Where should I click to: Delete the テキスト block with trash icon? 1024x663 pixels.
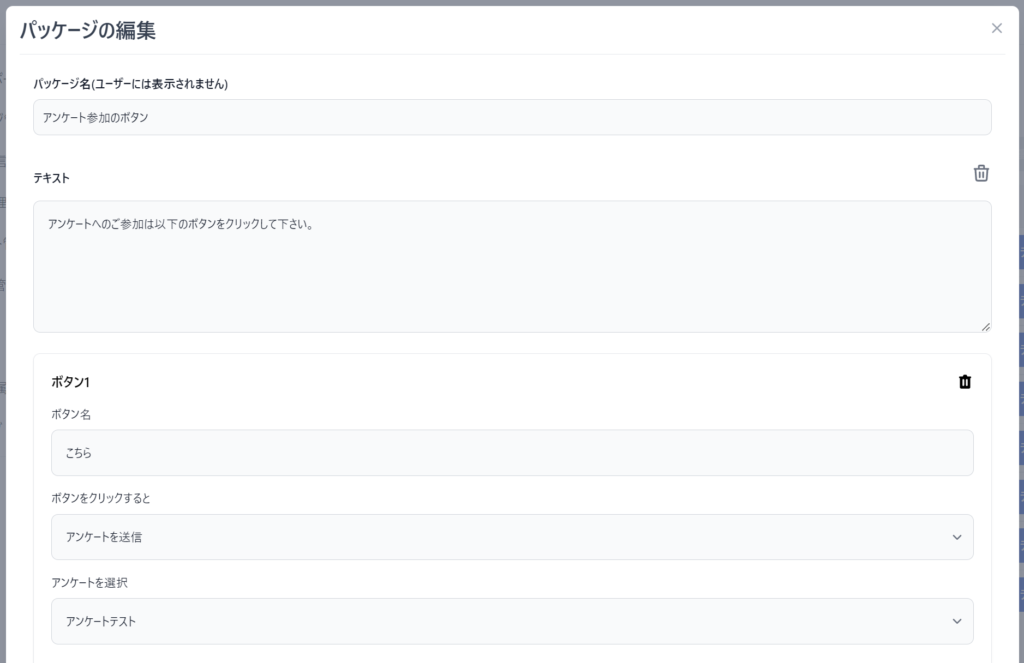tap(981, 173)
